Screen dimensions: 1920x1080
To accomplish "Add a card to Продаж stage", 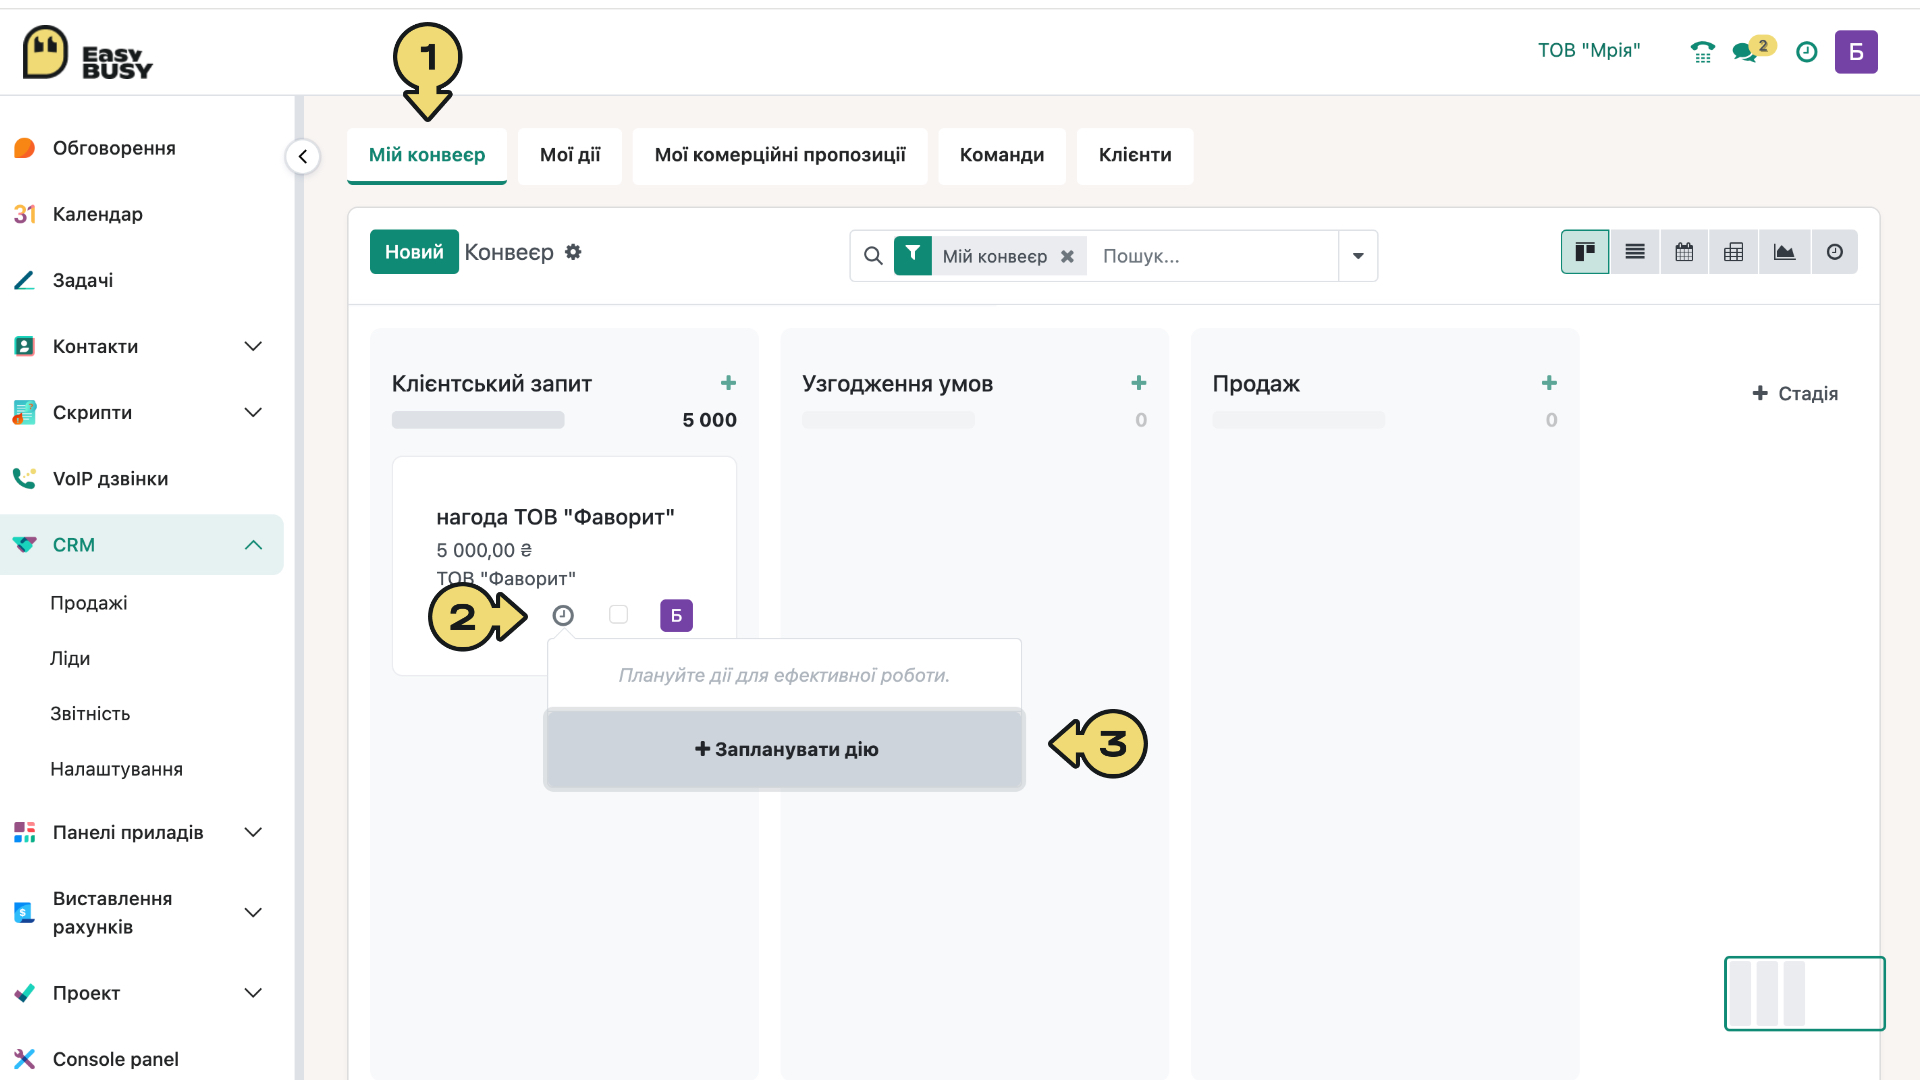I will pyautogui.click(x=1549, y=383).
